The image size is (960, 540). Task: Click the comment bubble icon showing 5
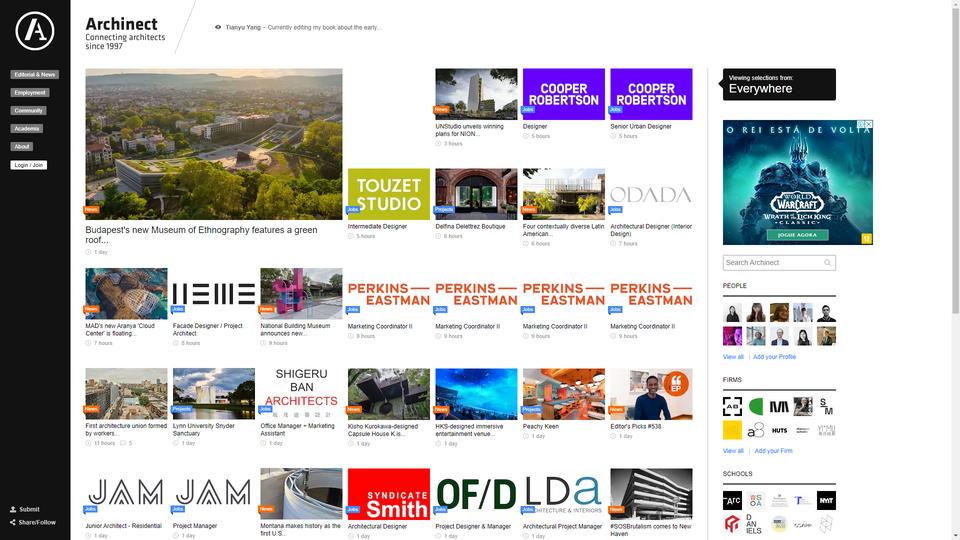(123, 443)
